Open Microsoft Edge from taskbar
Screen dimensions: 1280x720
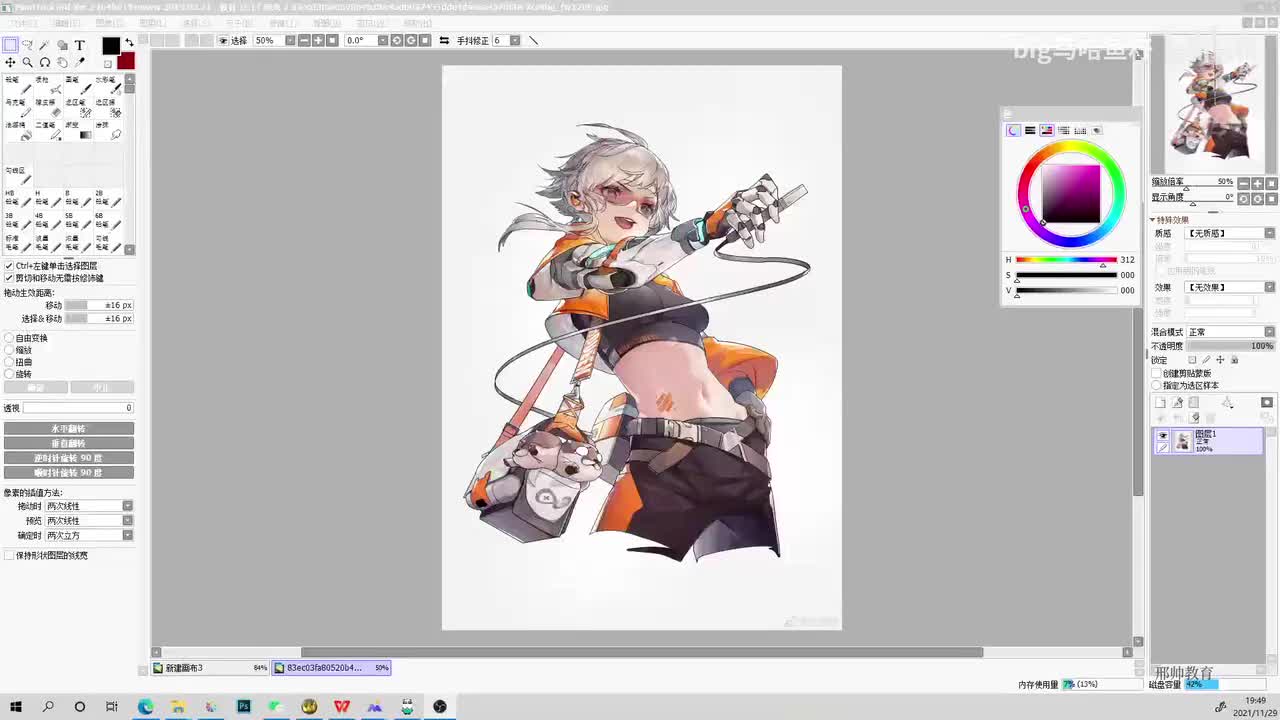click(x=146, y=707)
